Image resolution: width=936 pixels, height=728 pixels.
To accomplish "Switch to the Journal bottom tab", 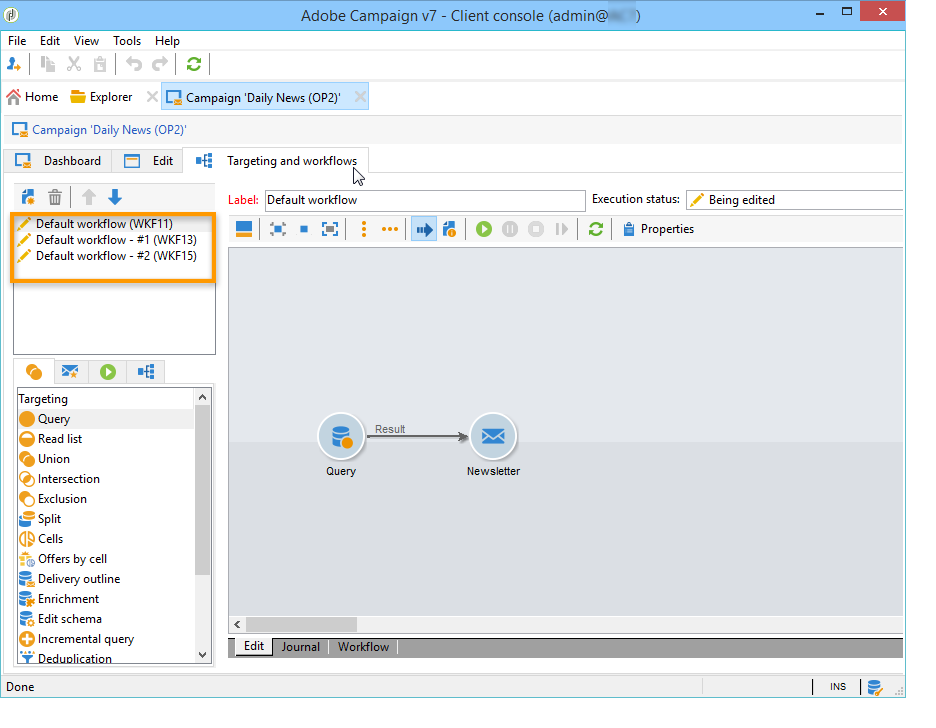I will pyautogui.click(x=300, y=647).
